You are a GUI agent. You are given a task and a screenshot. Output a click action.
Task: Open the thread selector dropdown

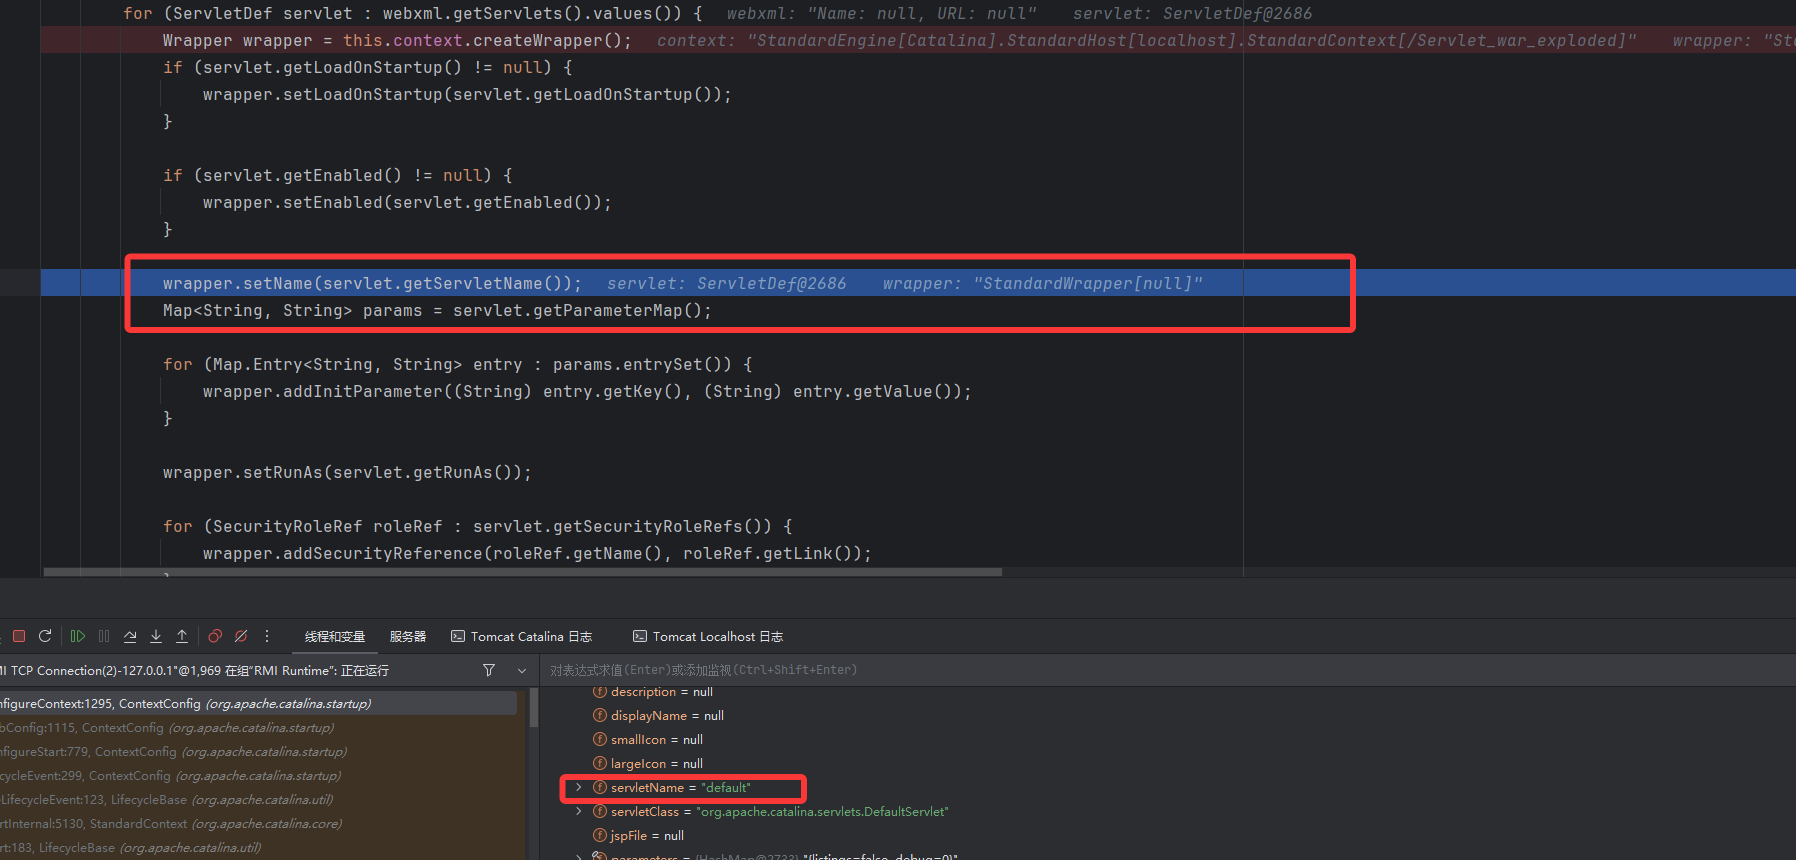521,670
